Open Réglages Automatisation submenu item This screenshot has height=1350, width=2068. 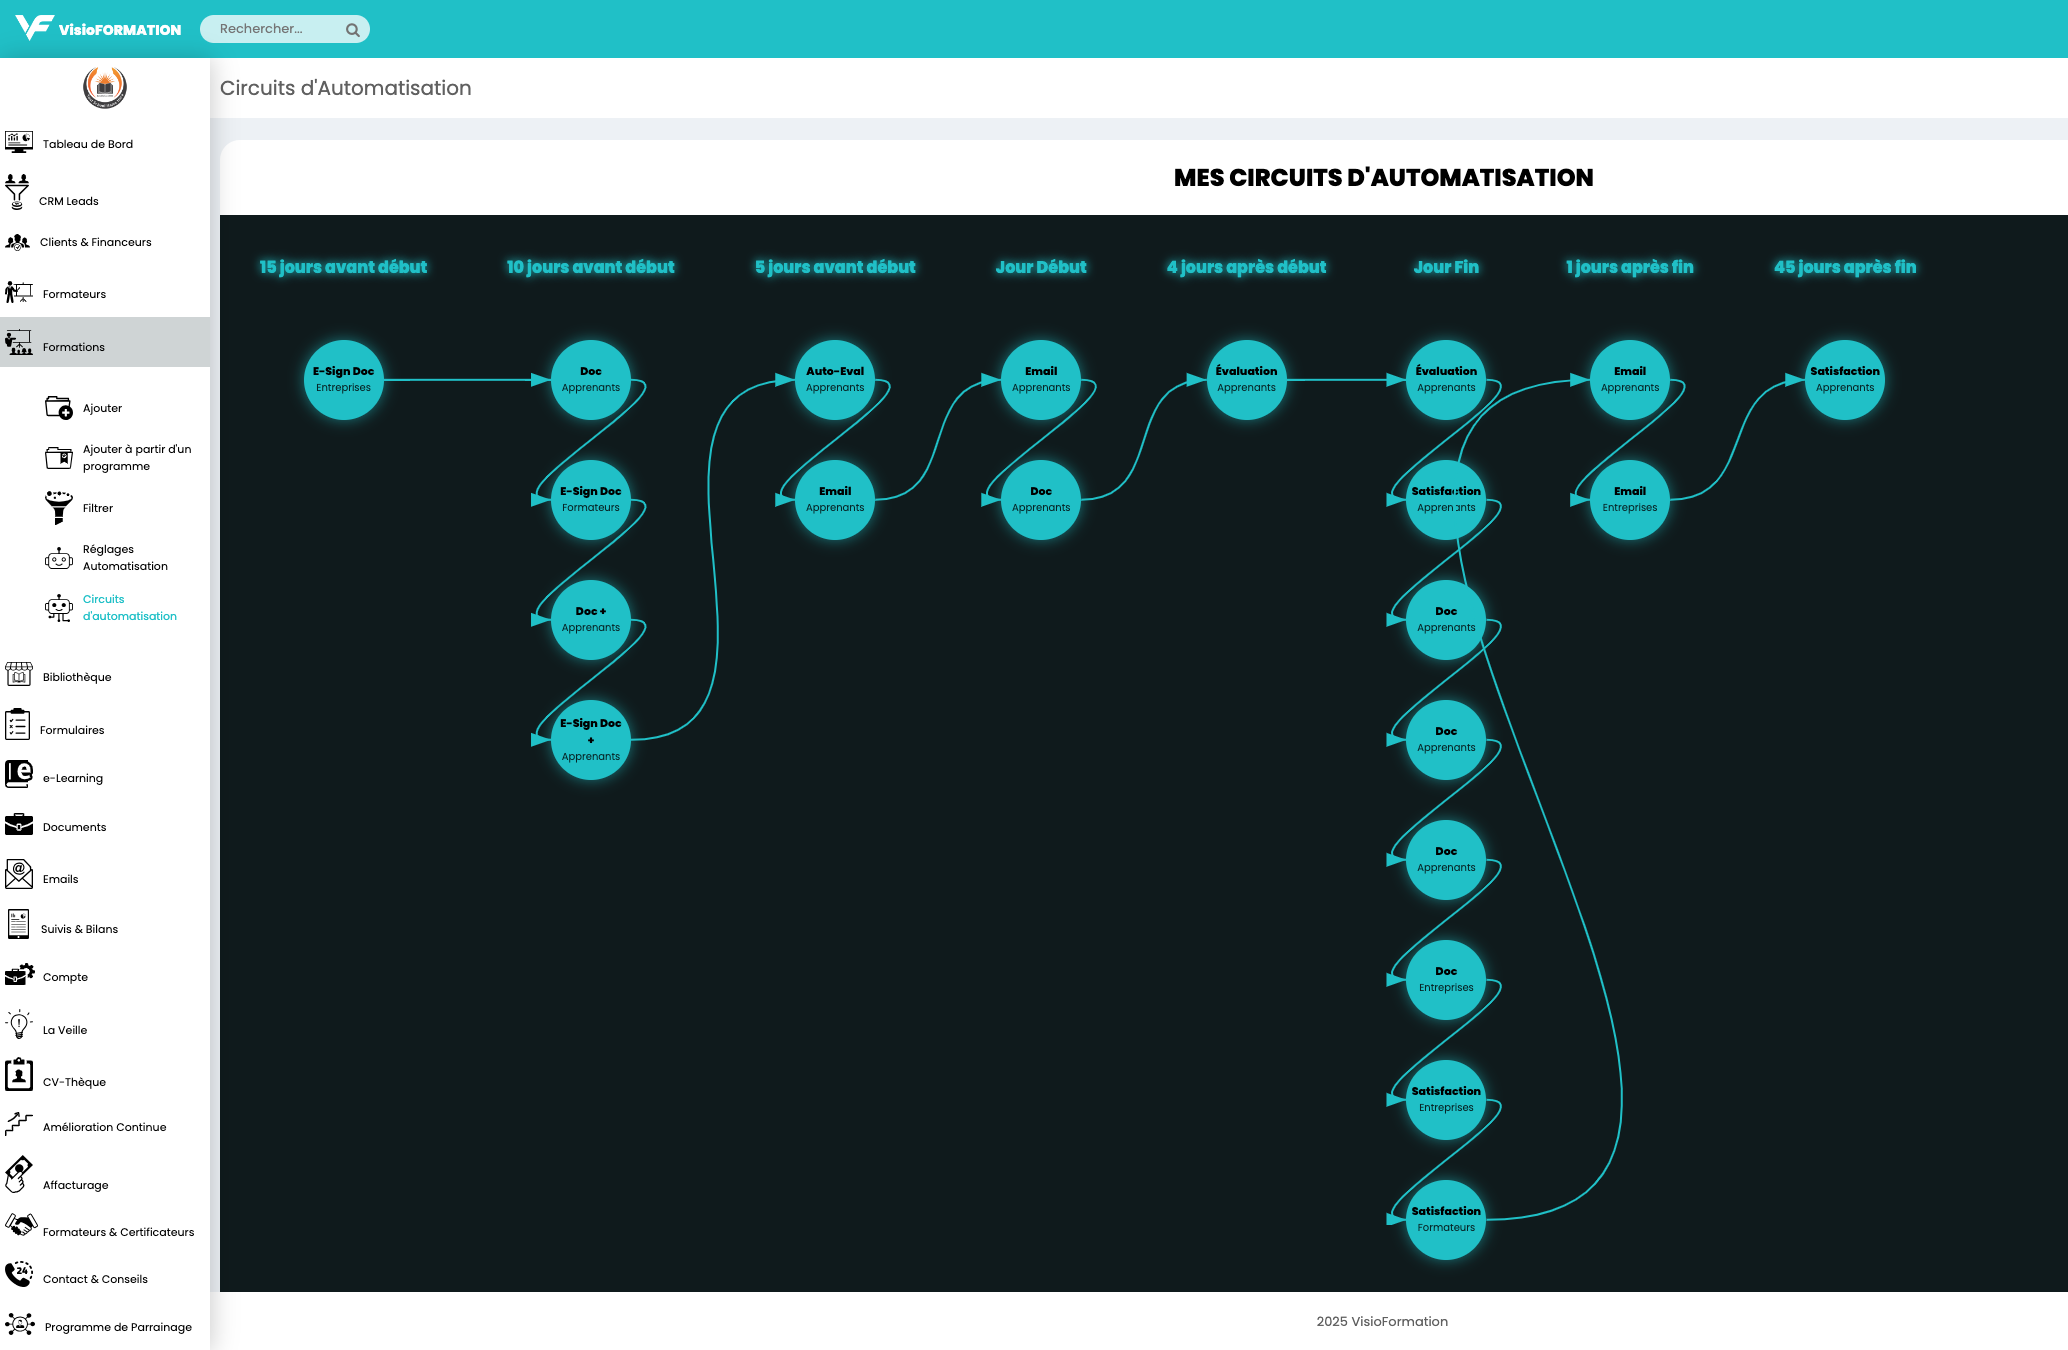click(124, 558)
